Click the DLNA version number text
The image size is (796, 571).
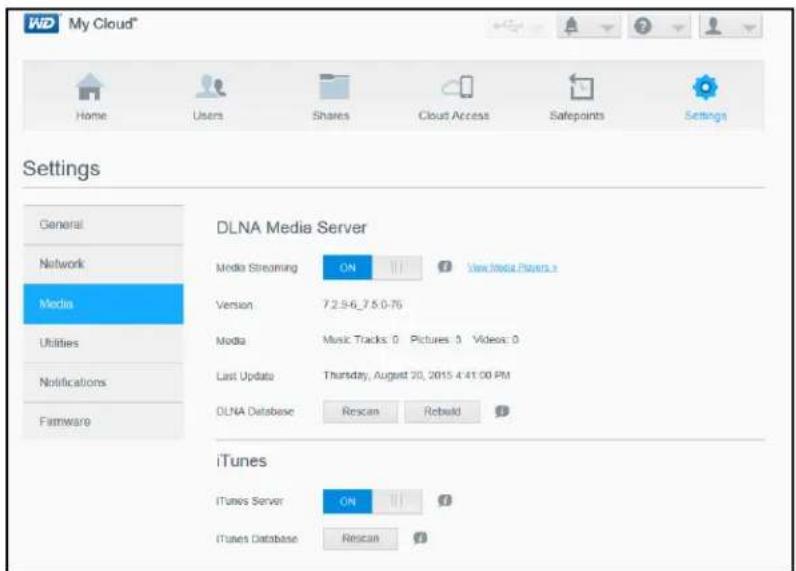(362, 305)
